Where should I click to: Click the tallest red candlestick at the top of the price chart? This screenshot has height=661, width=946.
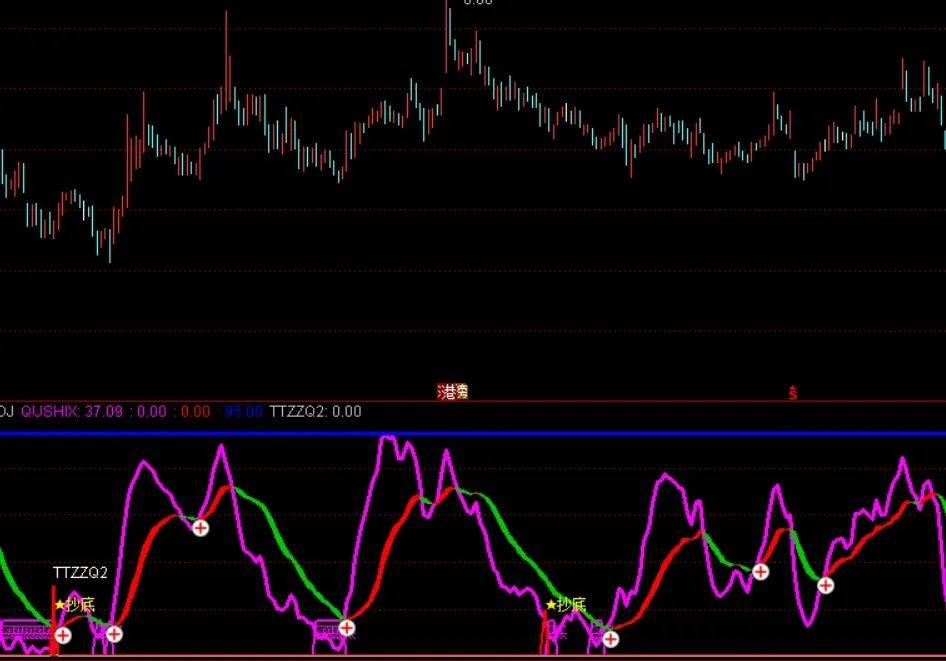447,36
